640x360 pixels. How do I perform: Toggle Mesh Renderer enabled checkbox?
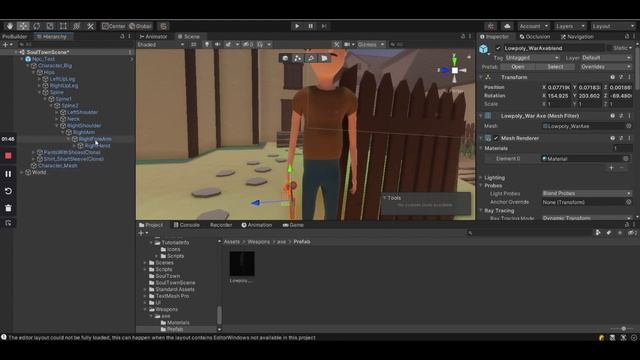[x=496, y=138]
